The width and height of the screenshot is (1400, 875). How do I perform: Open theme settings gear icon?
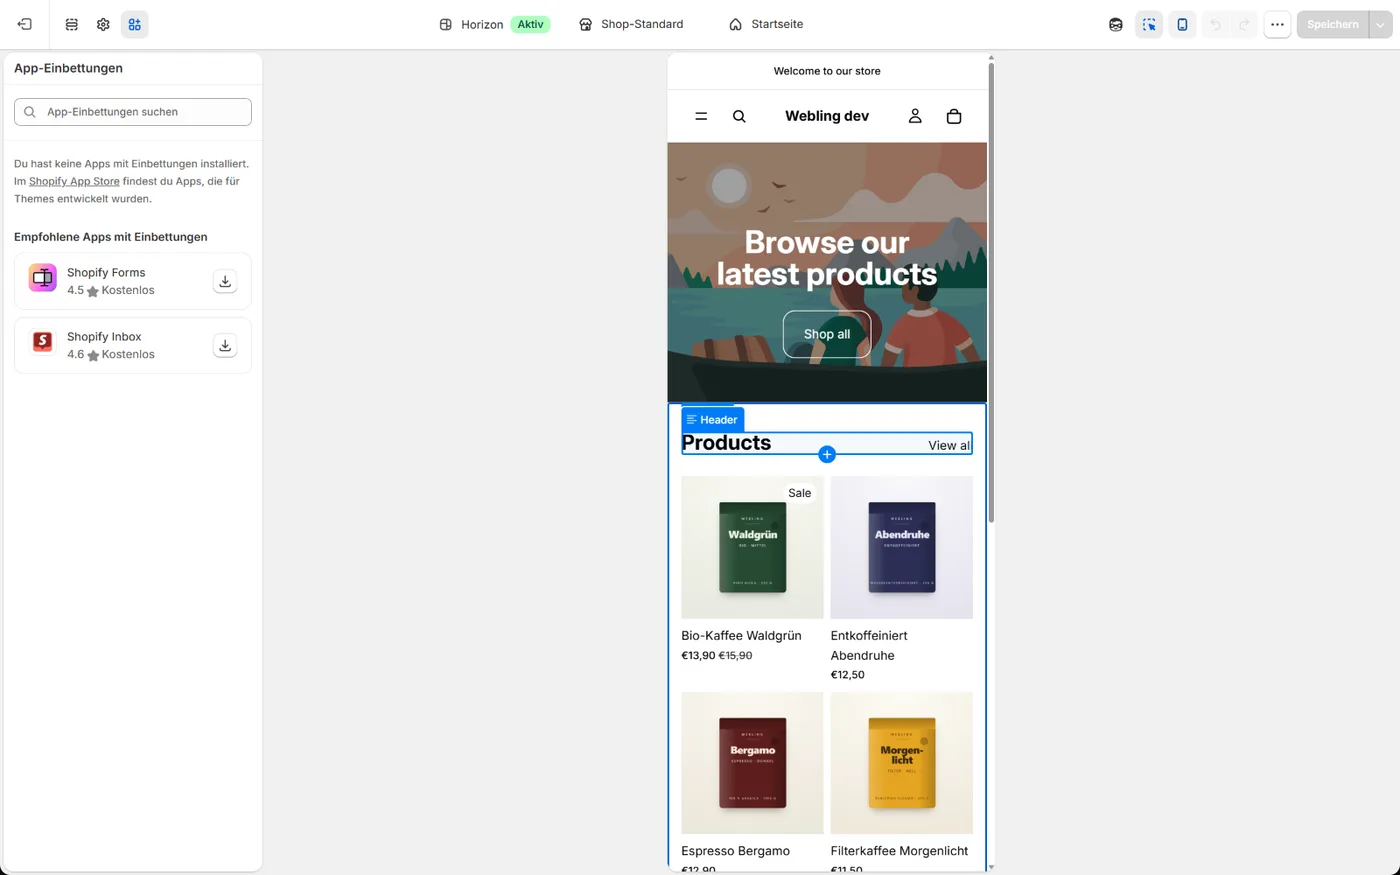(x=103, y=24)
